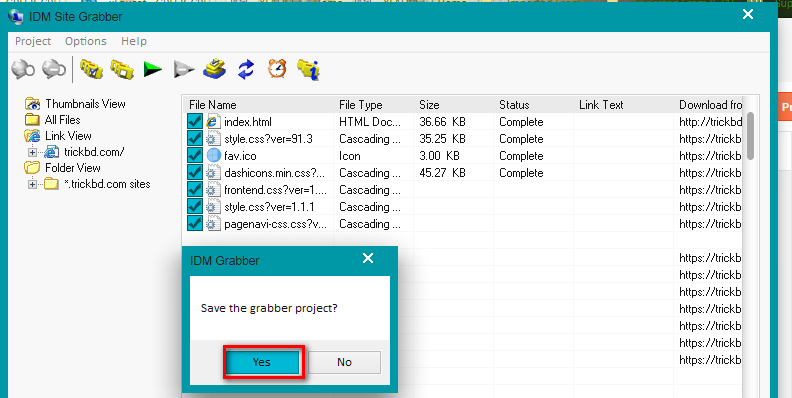Expand the *.trickbd.com sites folder node
The width and height of the screenshot is (792, 398).
(x=32, y=184)
